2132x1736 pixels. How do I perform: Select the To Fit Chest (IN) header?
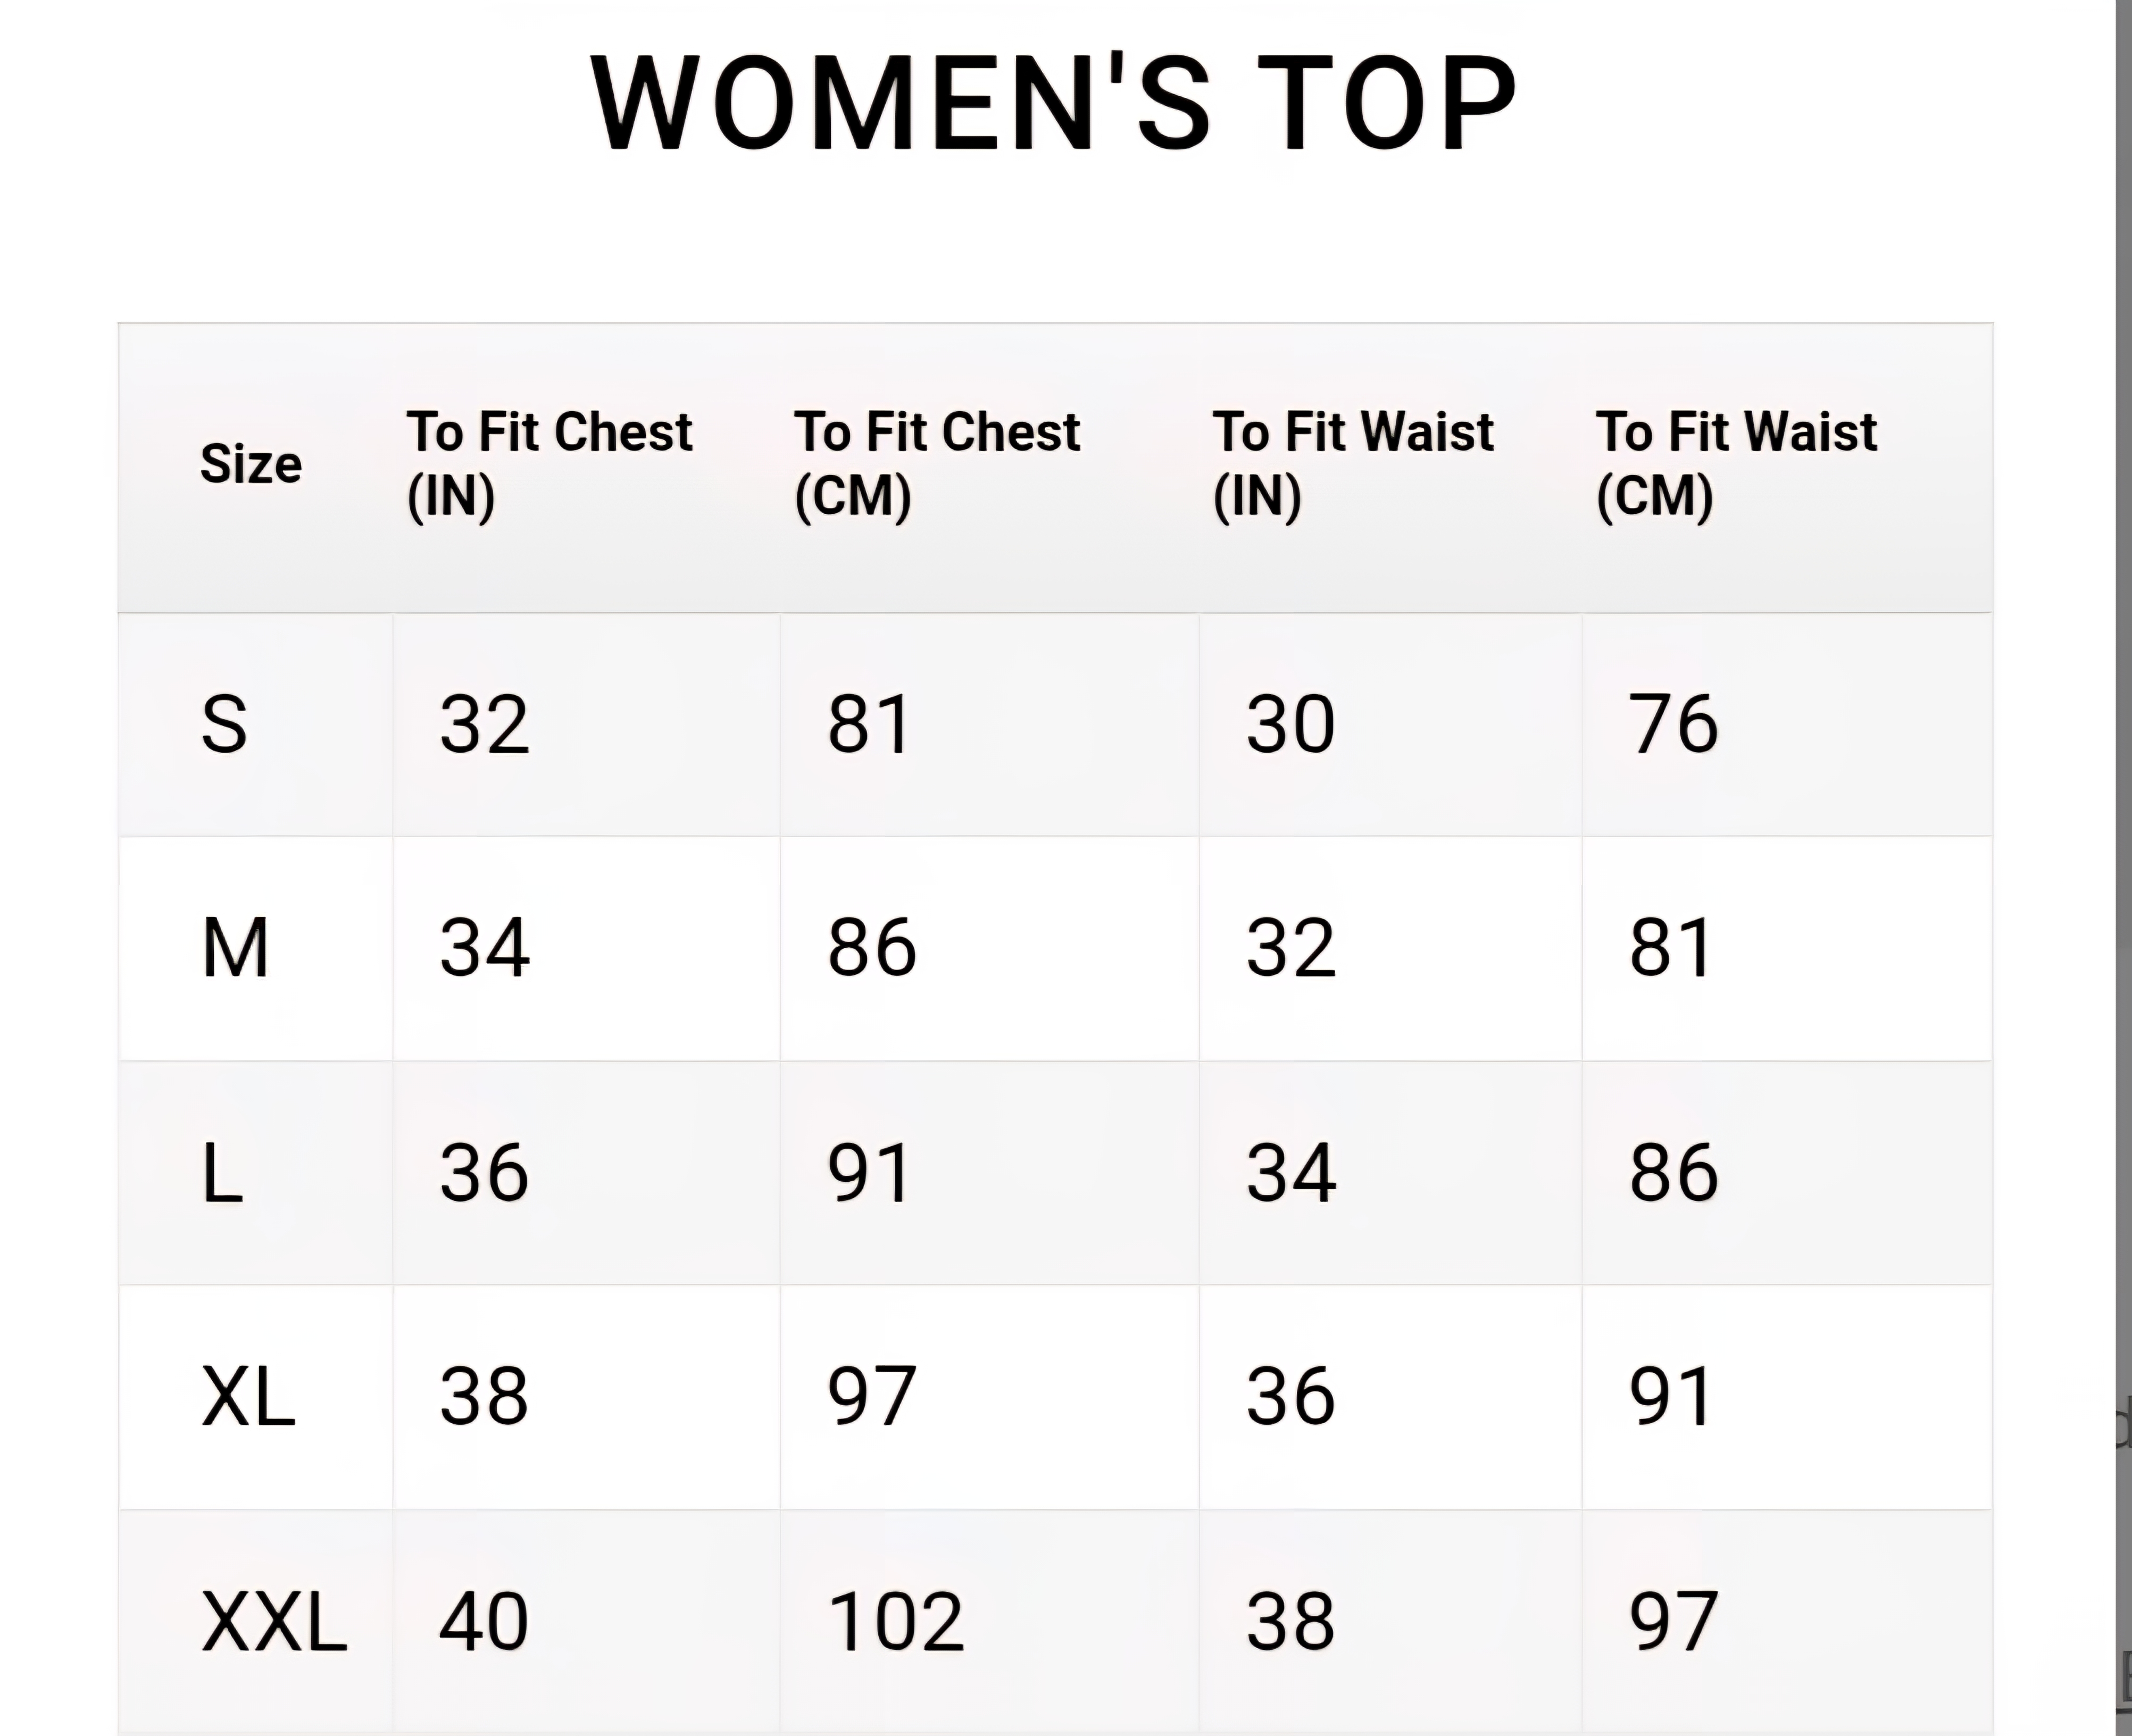[x=549, y=464]
